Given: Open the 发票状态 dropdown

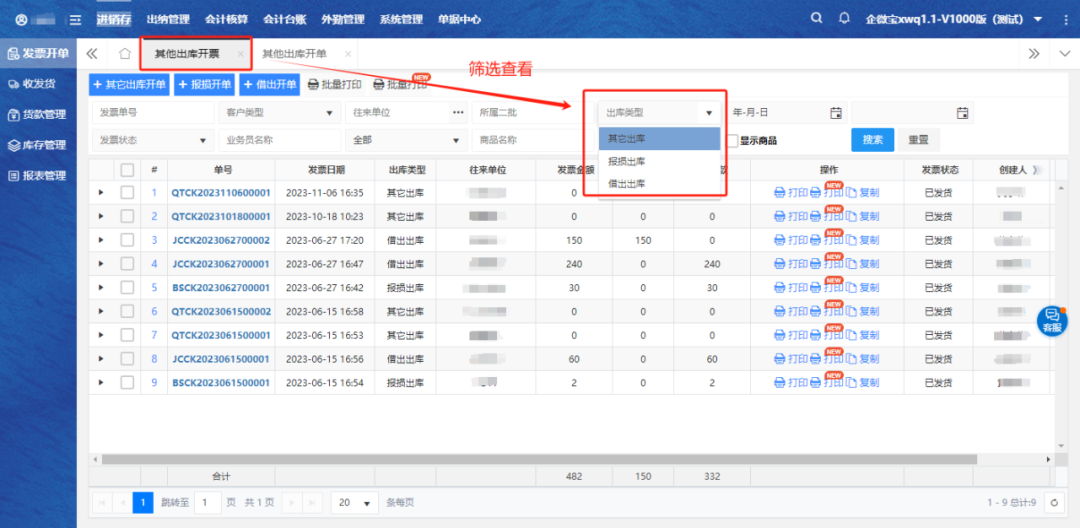Looking at the screenshot, I should coord(152,140).
